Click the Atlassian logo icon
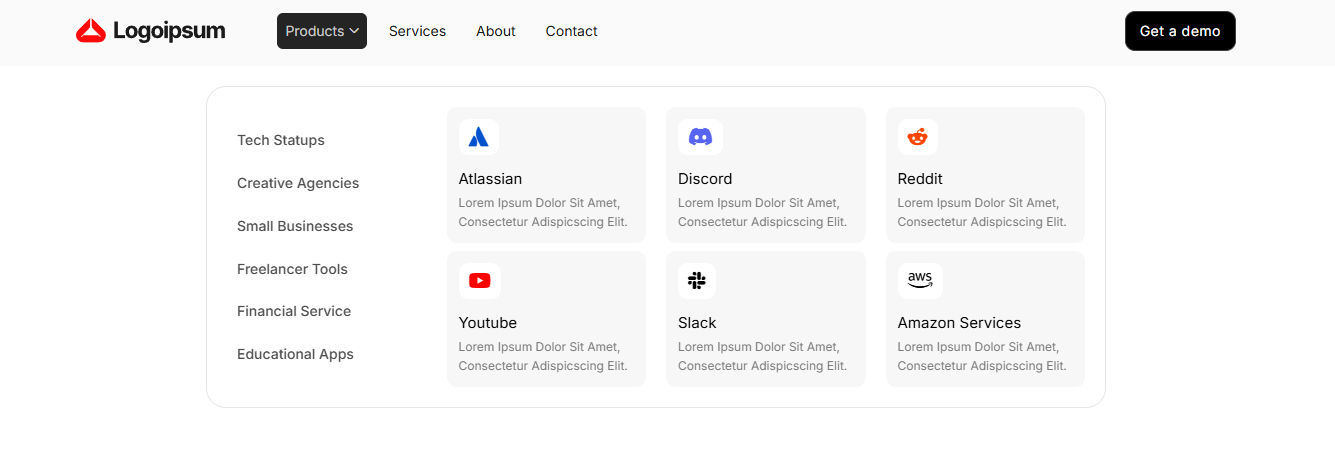This screenshot has height=474, width=1335. coord(478,137)
